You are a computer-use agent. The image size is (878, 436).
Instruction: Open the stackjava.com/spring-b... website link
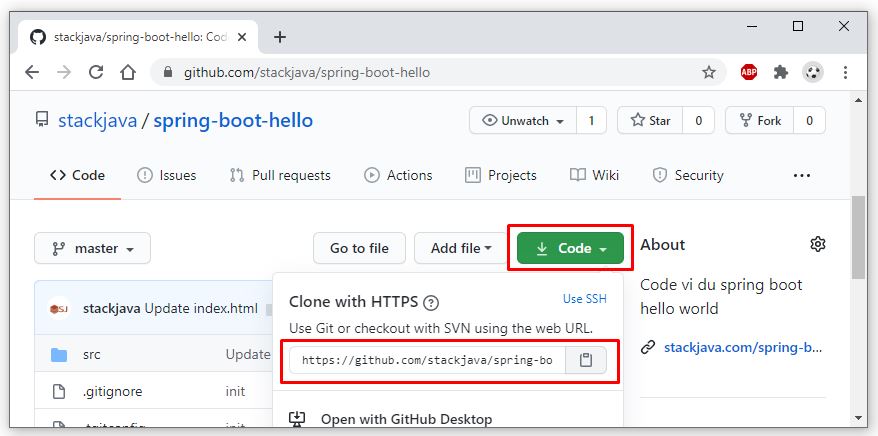pyautogui.click(x=743, y=348)
